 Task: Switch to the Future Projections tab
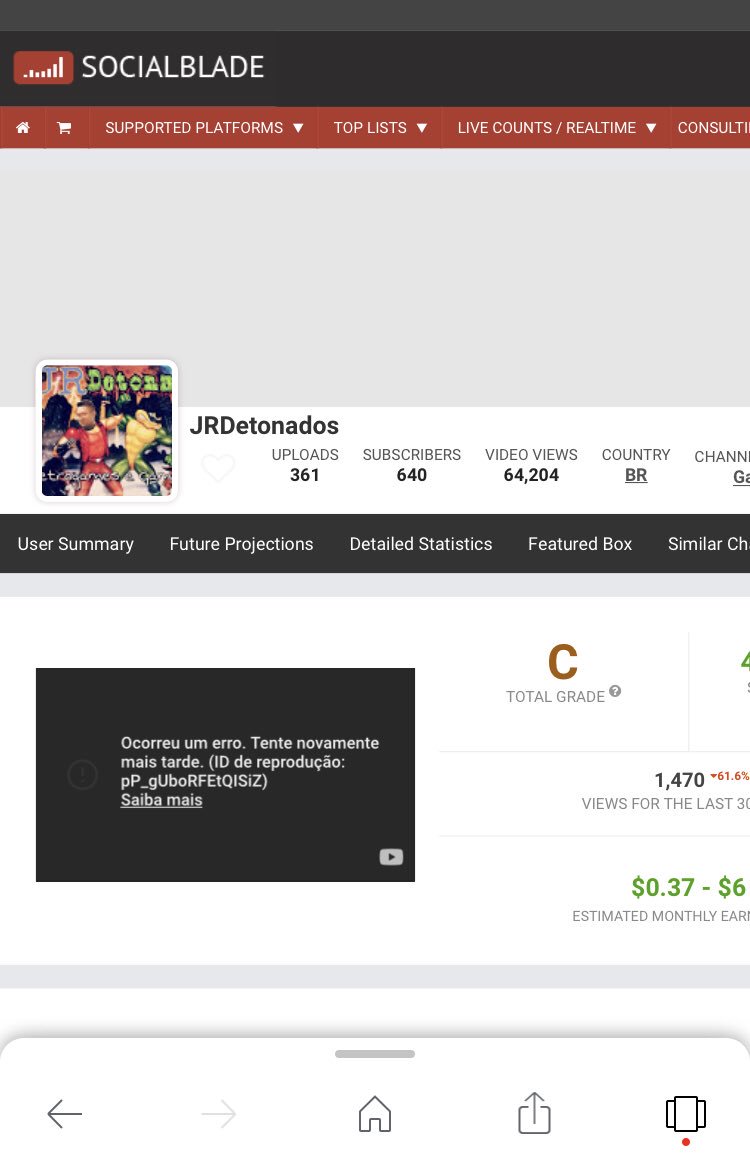pyautogui.click(x=241, y=544)
